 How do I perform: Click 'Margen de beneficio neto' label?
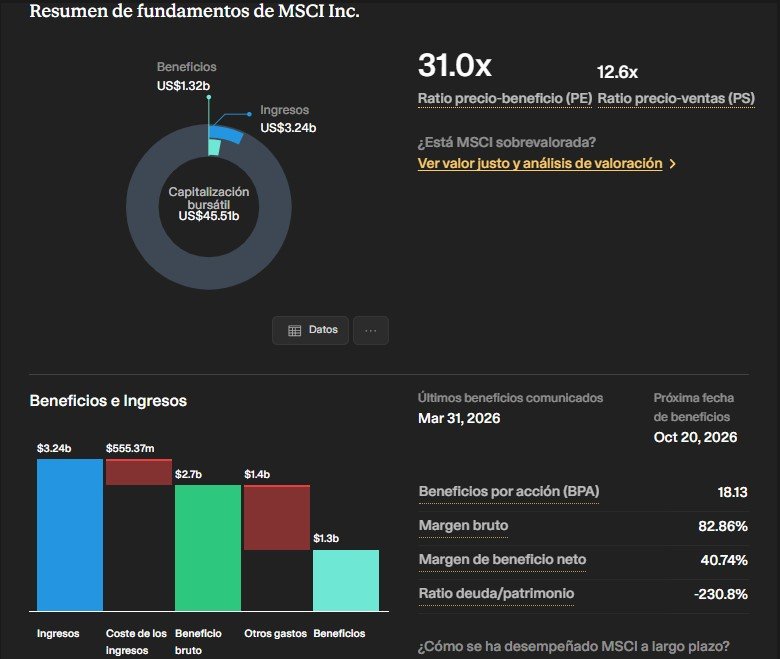[x=502, y=560]
